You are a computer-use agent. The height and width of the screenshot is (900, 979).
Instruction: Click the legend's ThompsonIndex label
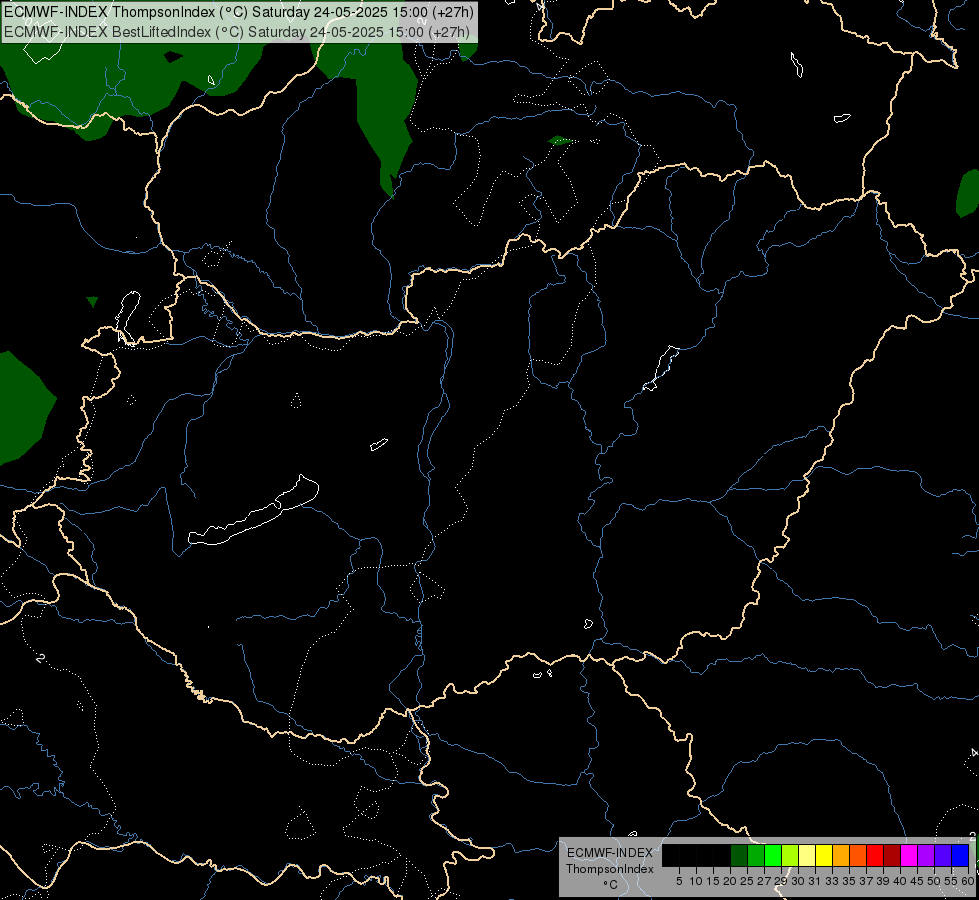[610, 869]
